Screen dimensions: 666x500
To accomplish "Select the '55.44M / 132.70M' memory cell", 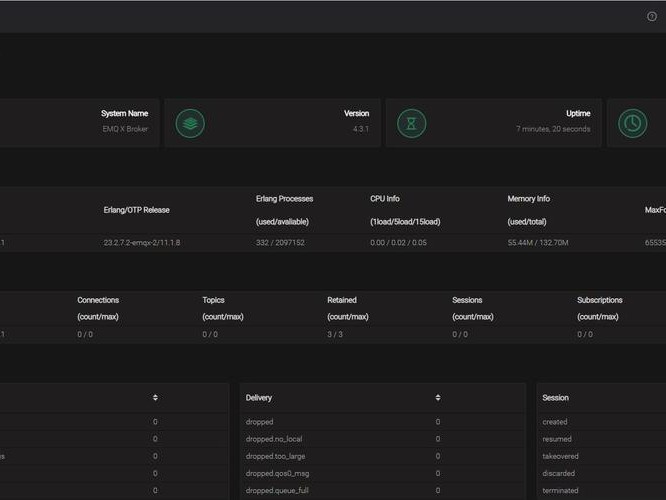I will pyautogui.click(x=538, y=243).
